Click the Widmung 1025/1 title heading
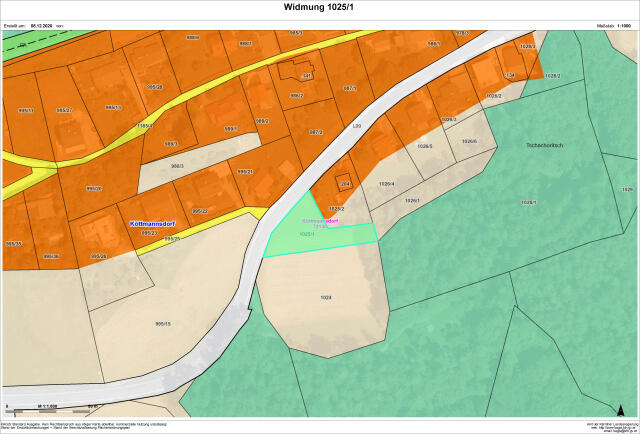This screenshot has width=640, height=434. tap(319, 9)
